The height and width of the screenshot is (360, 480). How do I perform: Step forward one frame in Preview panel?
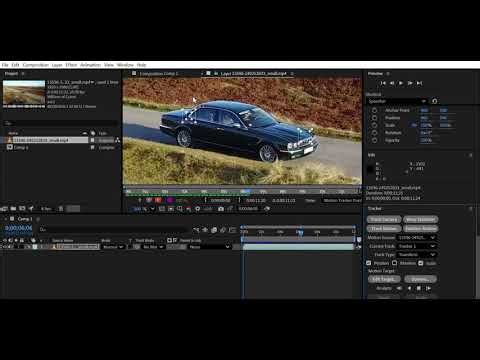click(x=410, y=83)
